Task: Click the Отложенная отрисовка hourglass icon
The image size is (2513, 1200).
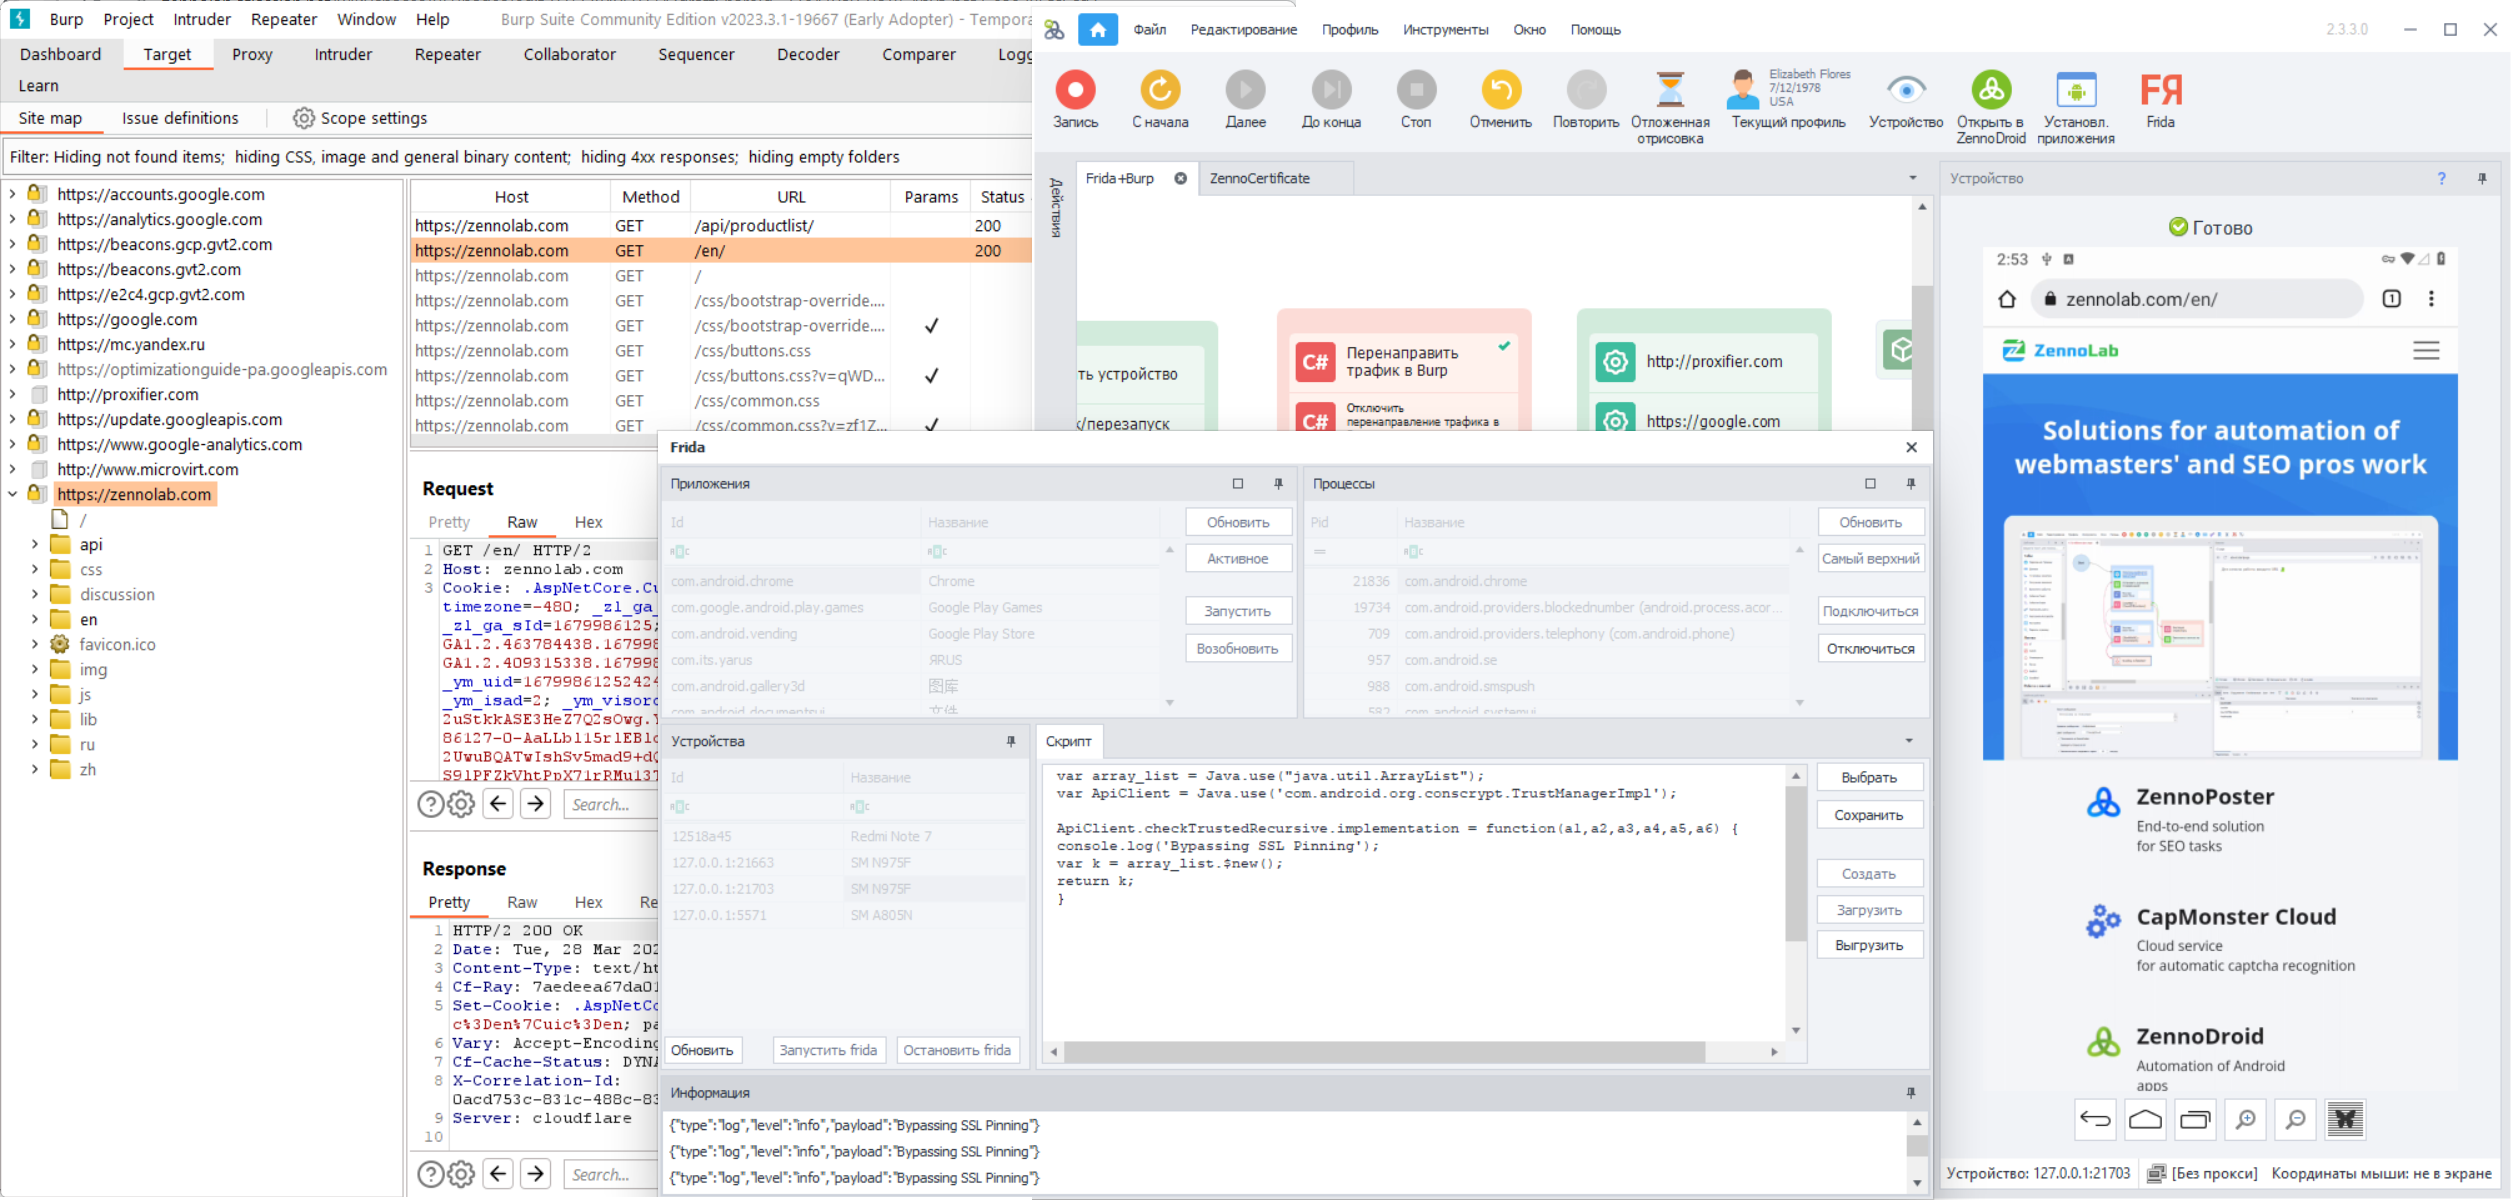Action: coord(1669,91)
